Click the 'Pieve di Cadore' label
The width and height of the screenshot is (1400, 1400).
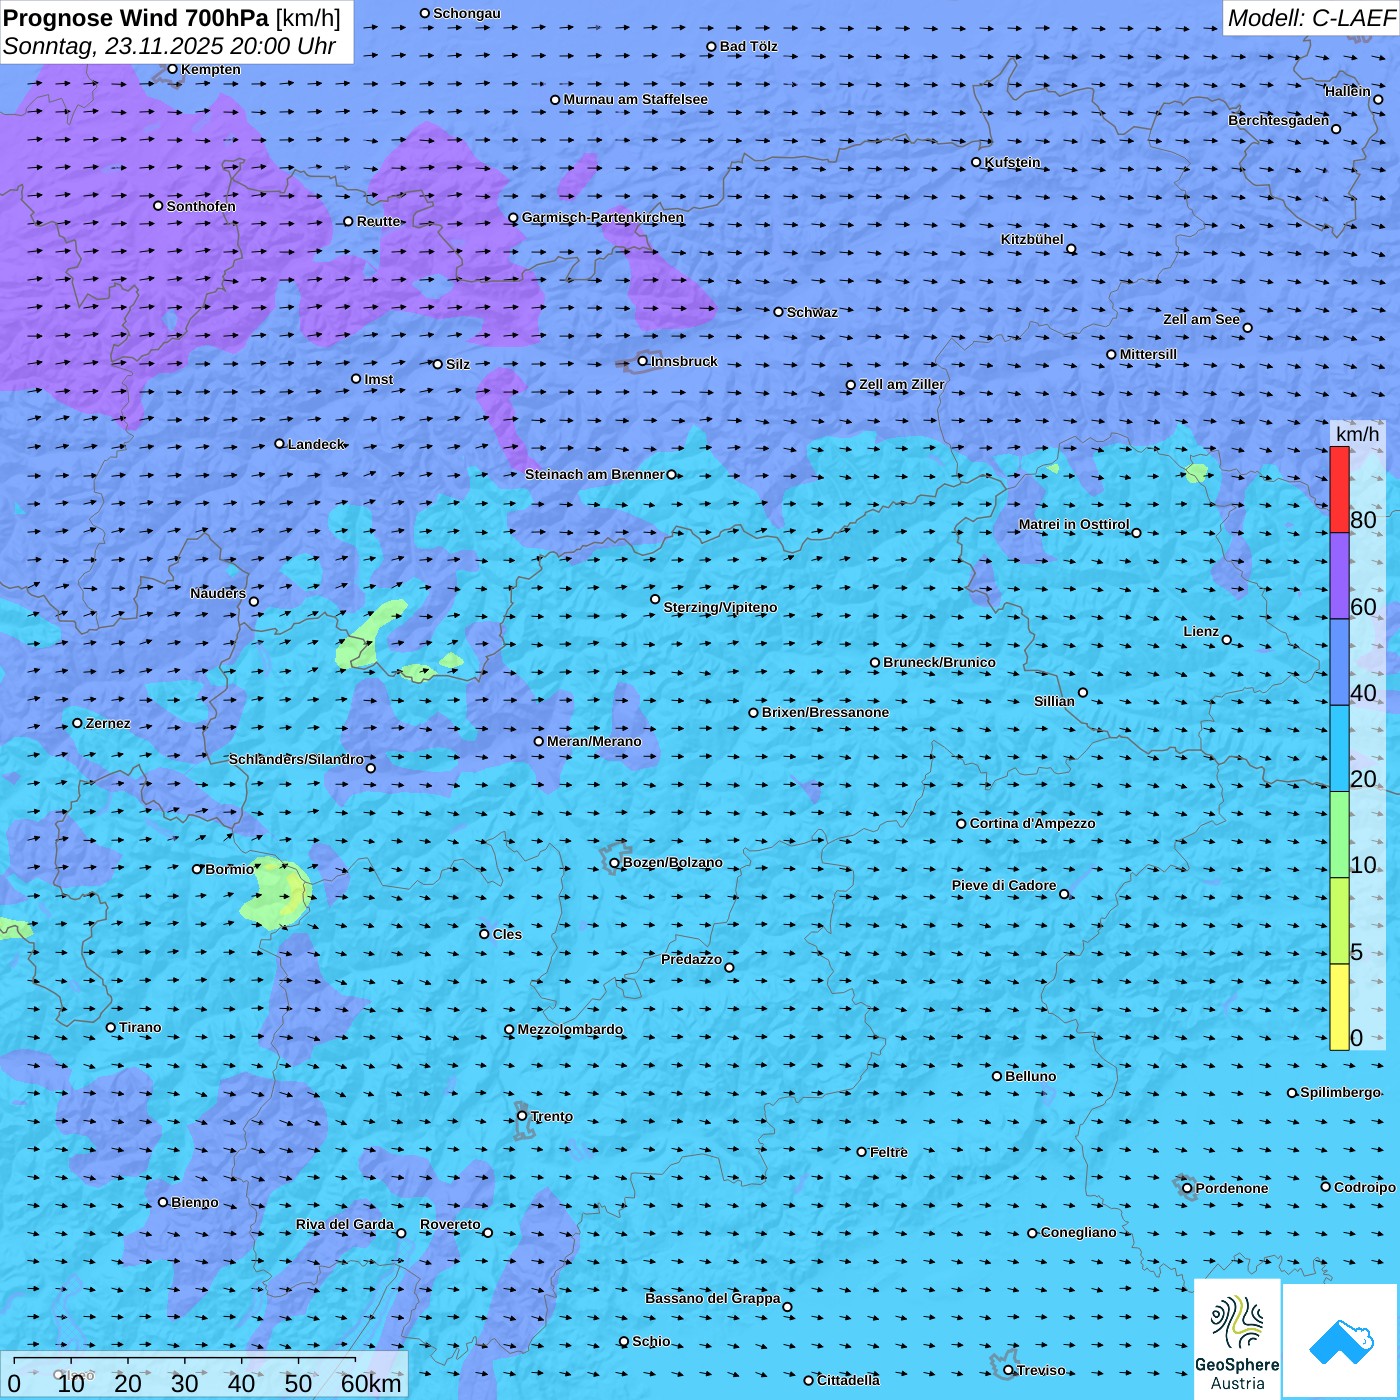[x=1004, y=885]
